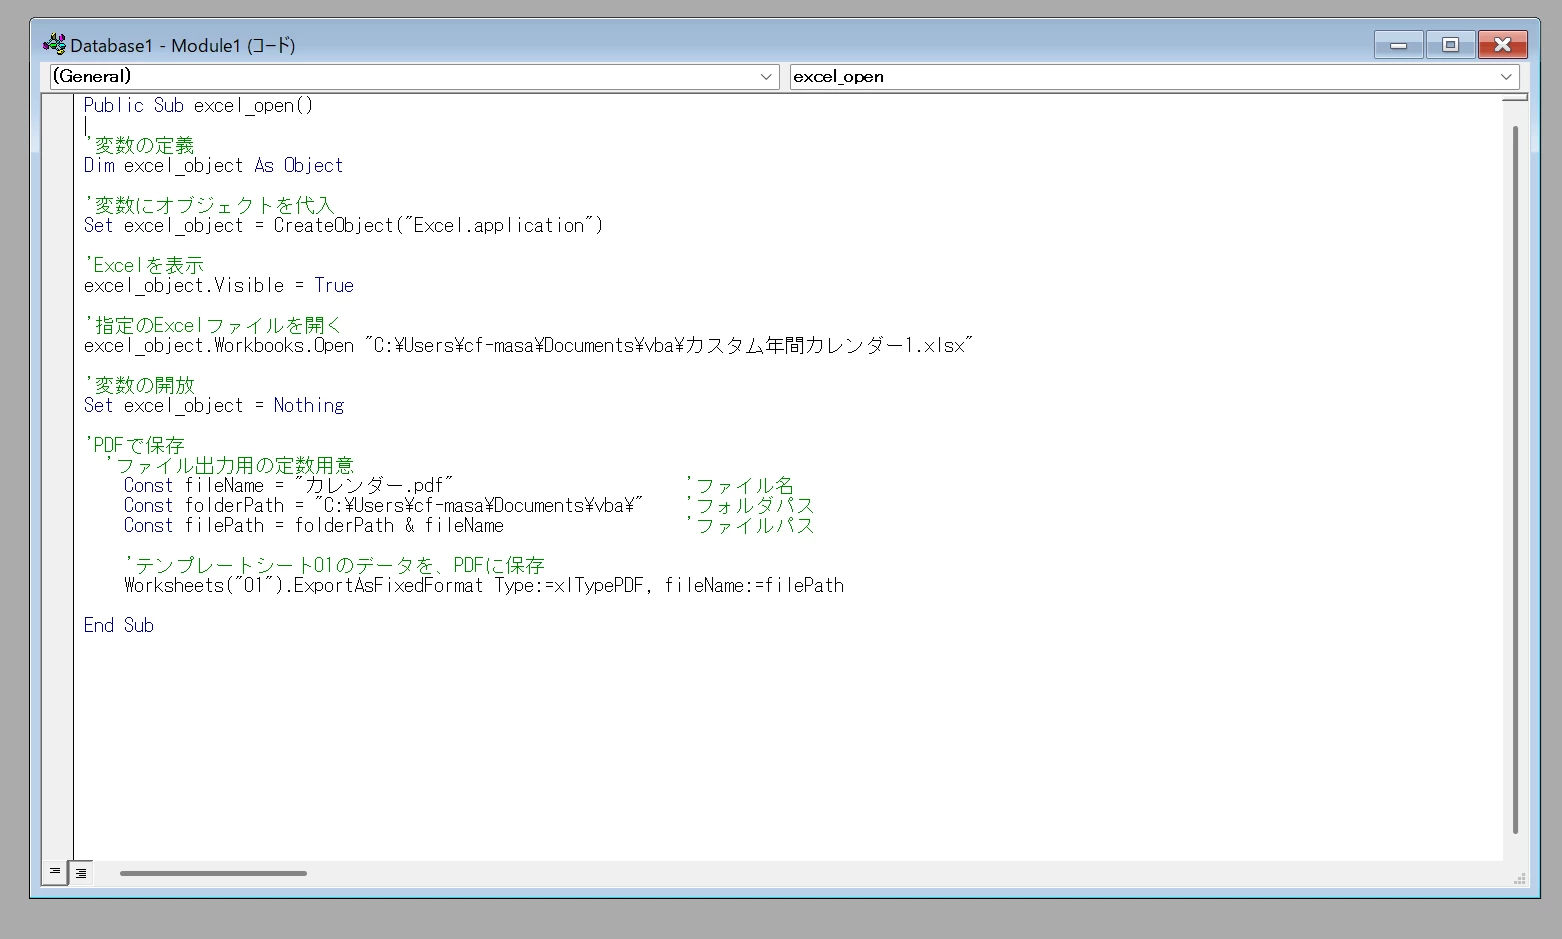The height and width of the screenshot is (939, 1562).
Task: Click the comment '変数の定義'
Action: [x=139, y=146]
